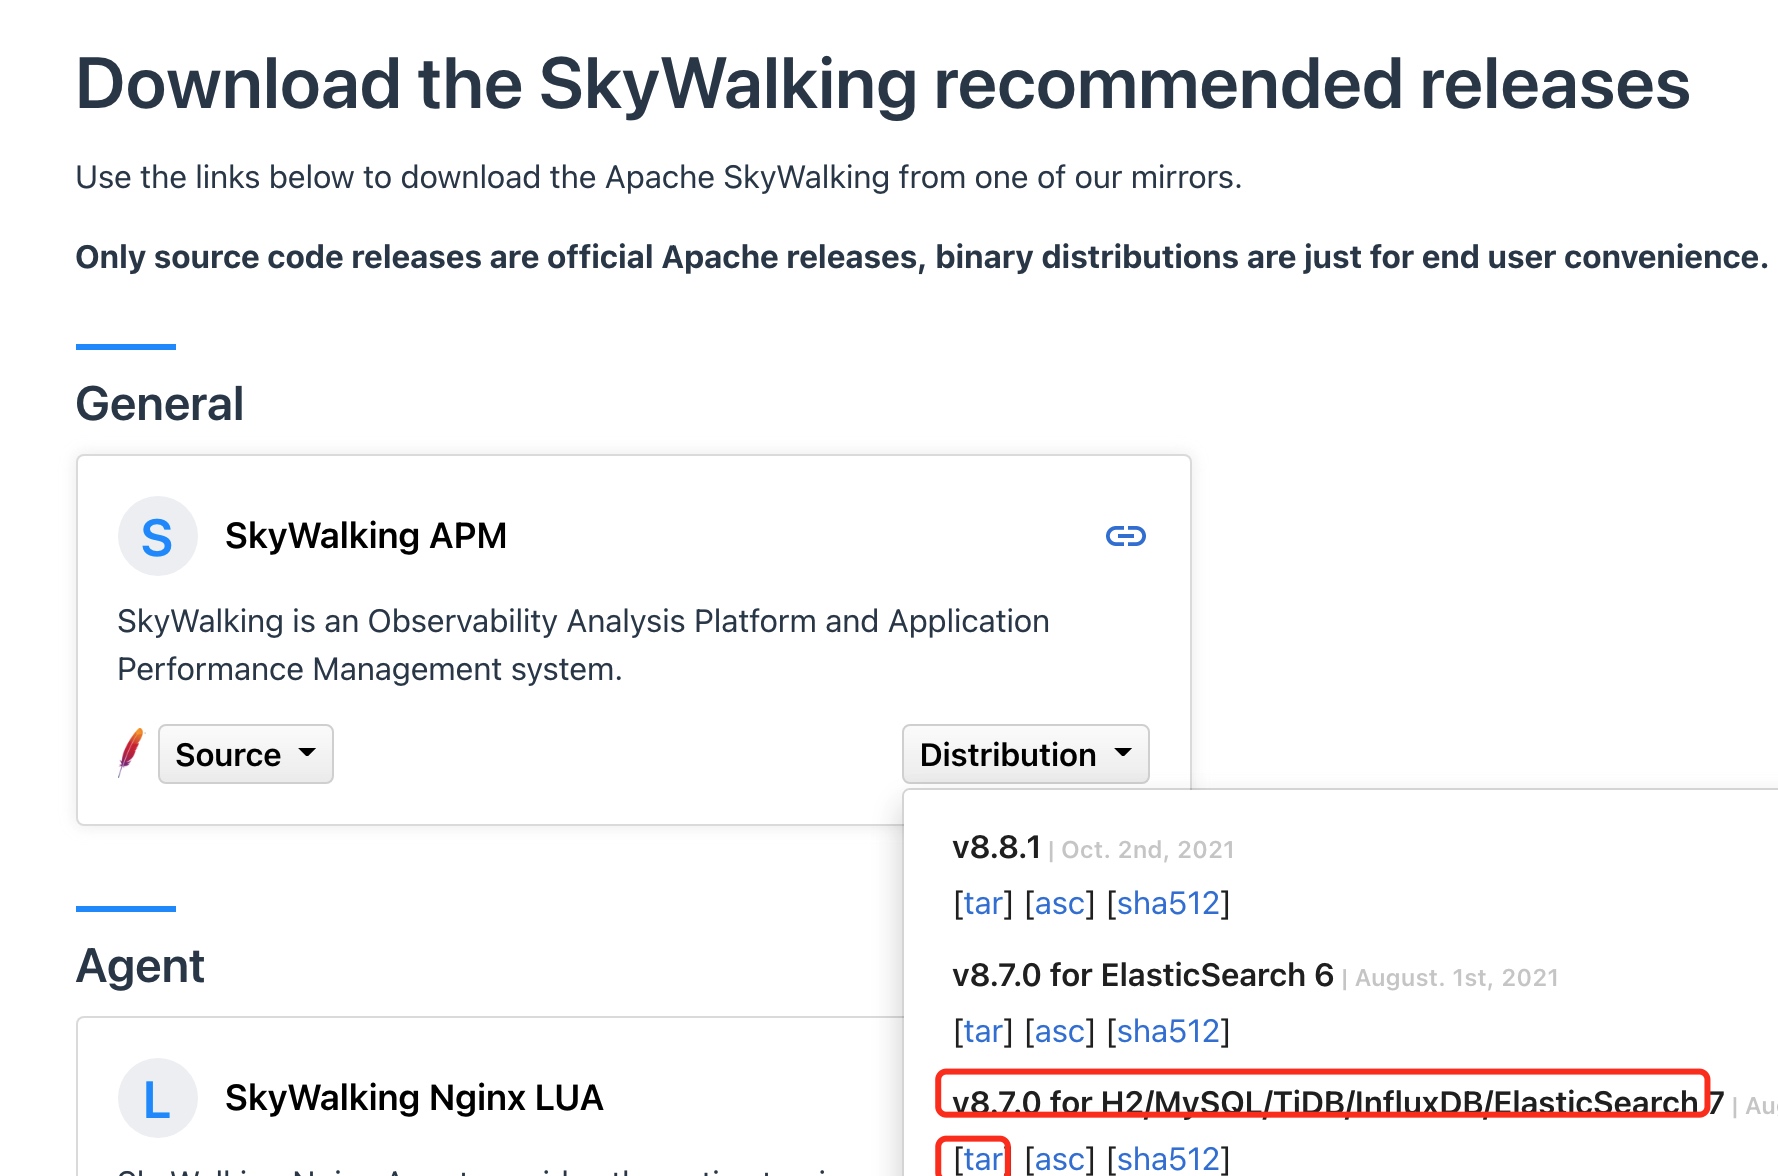Click the SkyWalking APM link chain icon
Image resolution: width=1778 pixels, height=1176 pixels.
click(1125, 537)
